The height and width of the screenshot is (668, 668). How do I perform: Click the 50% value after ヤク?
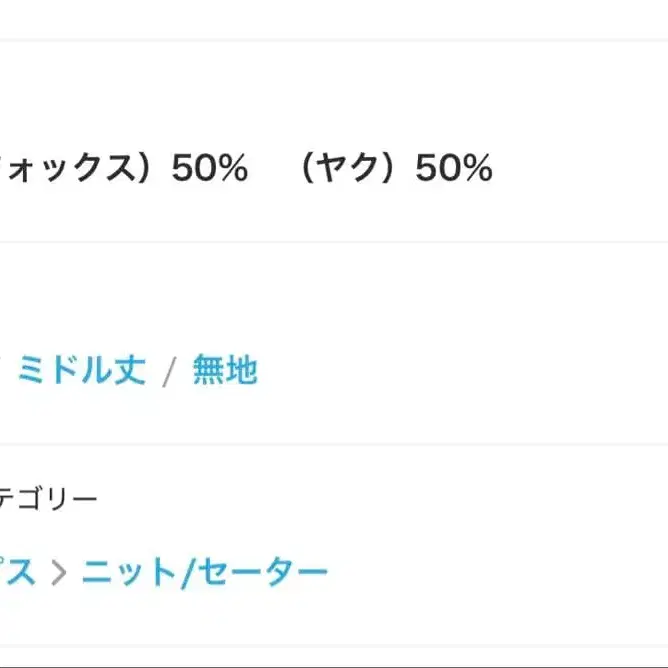pos(454,169)
